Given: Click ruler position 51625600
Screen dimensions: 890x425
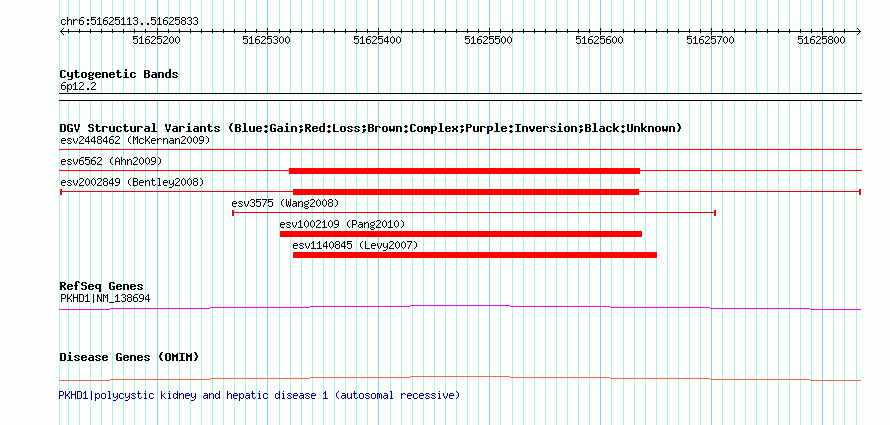Looking at the screenshot, I should pos(600,40).
